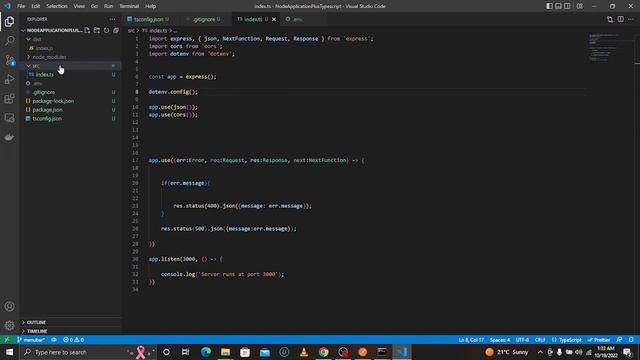Change indentation via Spaces: 4
This screenshot has width=640, height=360.
click(500, 340)
